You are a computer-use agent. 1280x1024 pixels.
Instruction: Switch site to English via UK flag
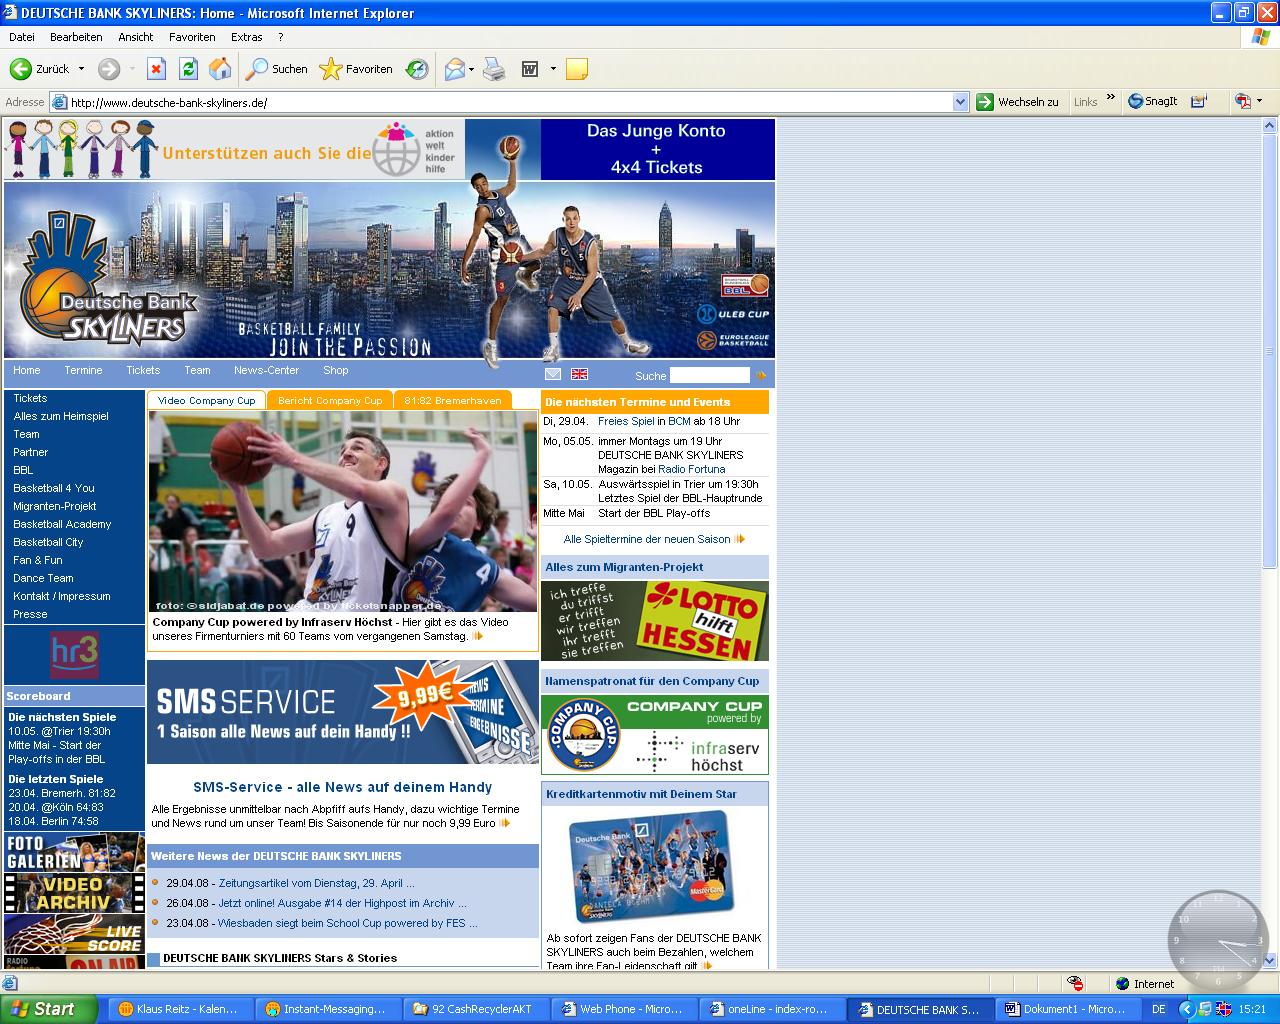579,374
